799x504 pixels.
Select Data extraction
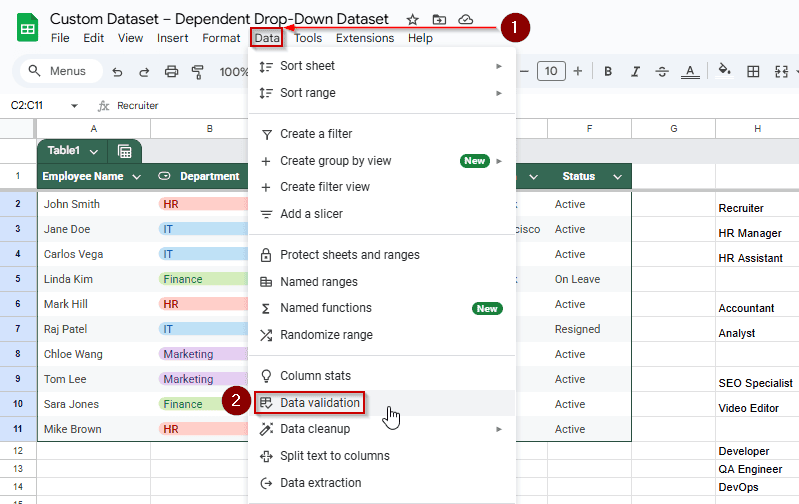[x=382, y=483]
